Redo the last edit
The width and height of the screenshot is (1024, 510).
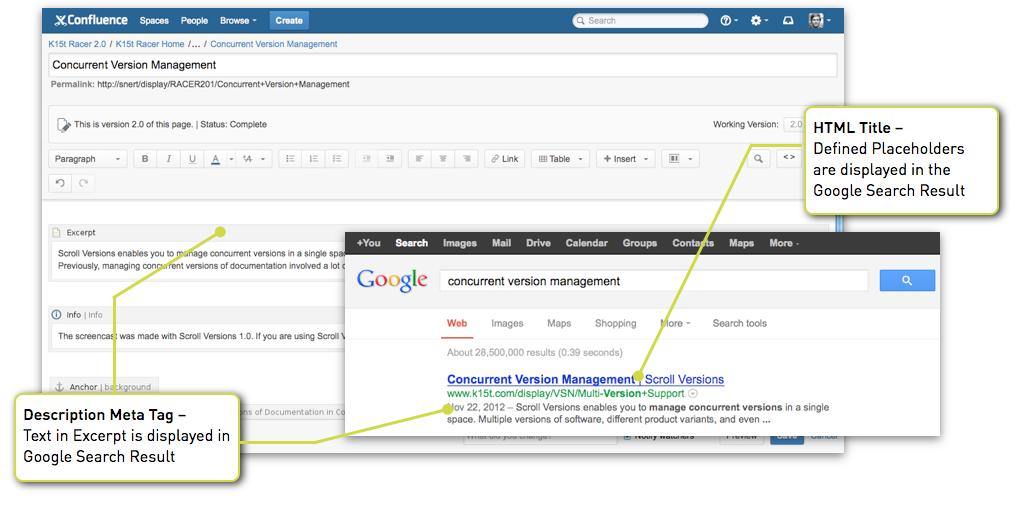(x=84, y=183)
